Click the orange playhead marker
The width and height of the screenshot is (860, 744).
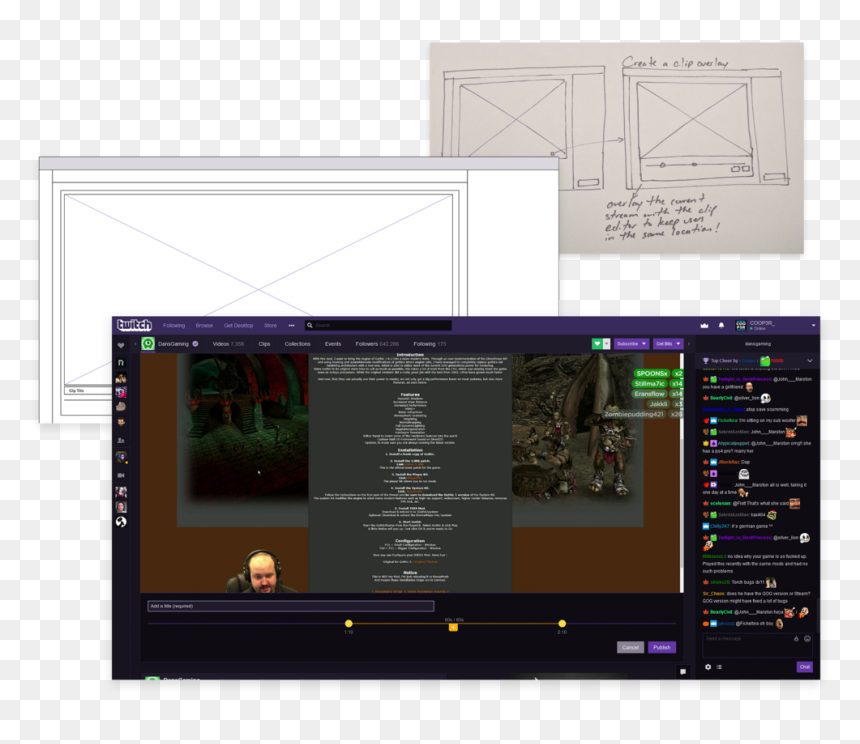click(453, 627)
